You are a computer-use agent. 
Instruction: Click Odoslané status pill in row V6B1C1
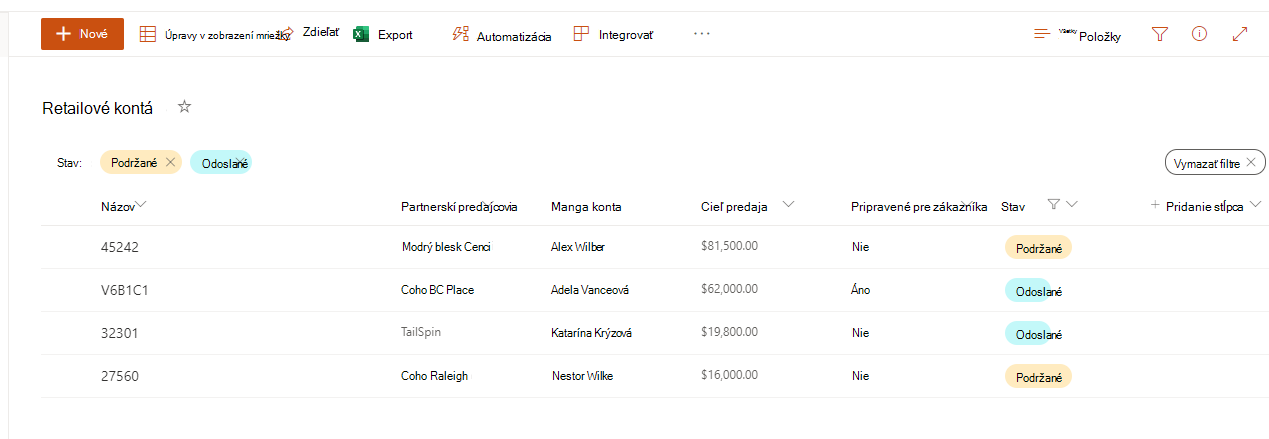(x=1033, y=291)
